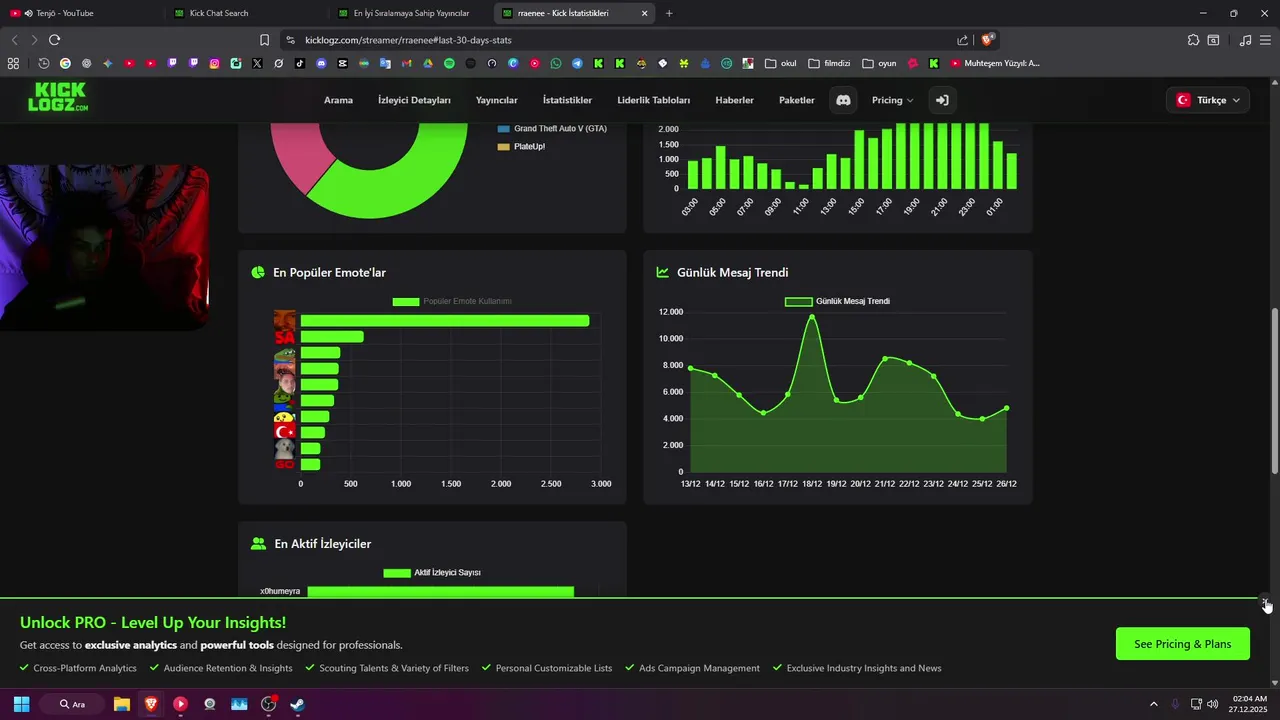The image size is (1280, 720).
Task: Click the share icon in address bar
Action: point(962,40)
